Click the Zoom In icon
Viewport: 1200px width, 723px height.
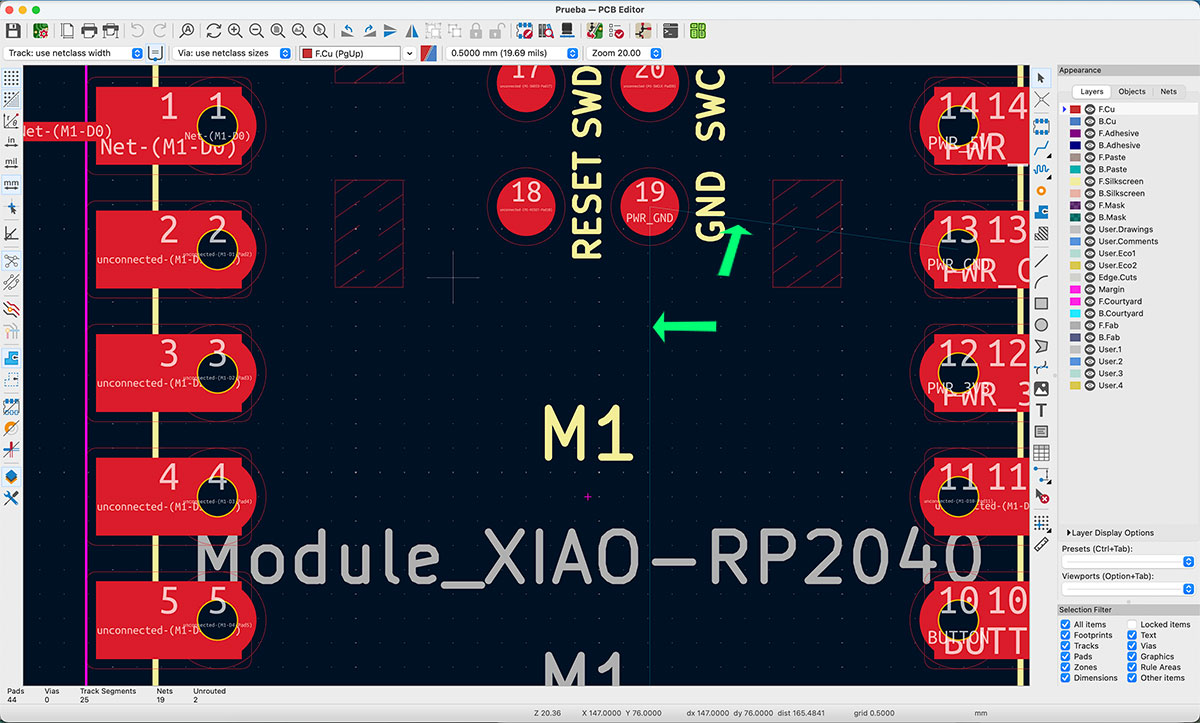[235, 31]
